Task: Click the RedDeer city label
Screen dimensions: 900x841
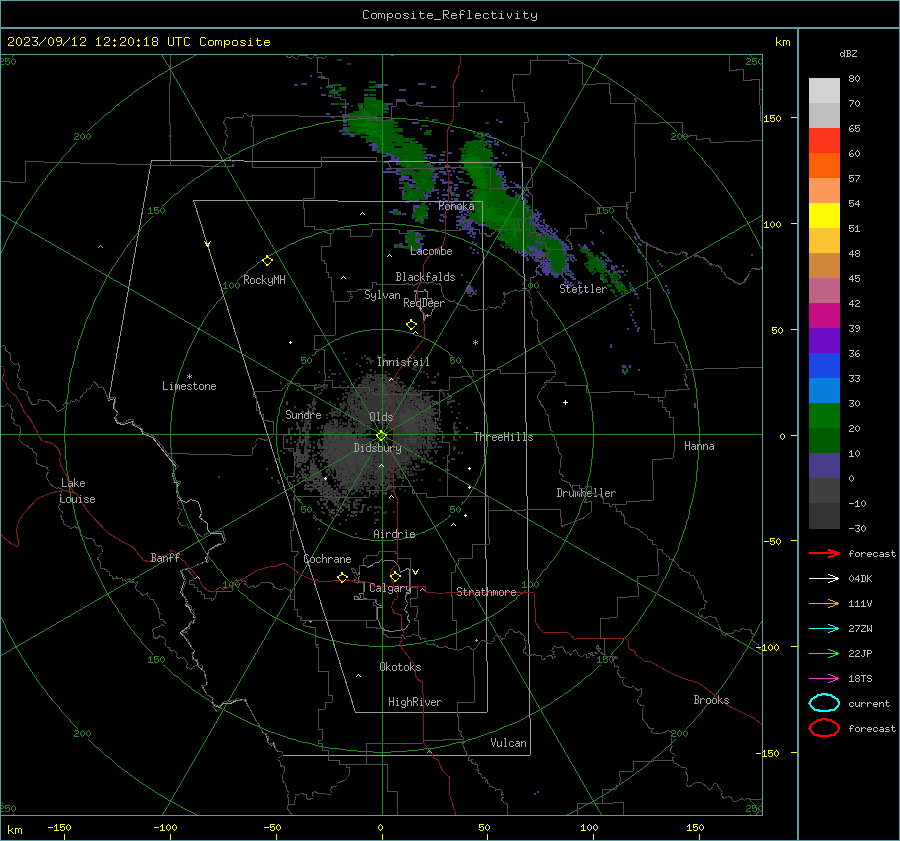Action: 424,303
